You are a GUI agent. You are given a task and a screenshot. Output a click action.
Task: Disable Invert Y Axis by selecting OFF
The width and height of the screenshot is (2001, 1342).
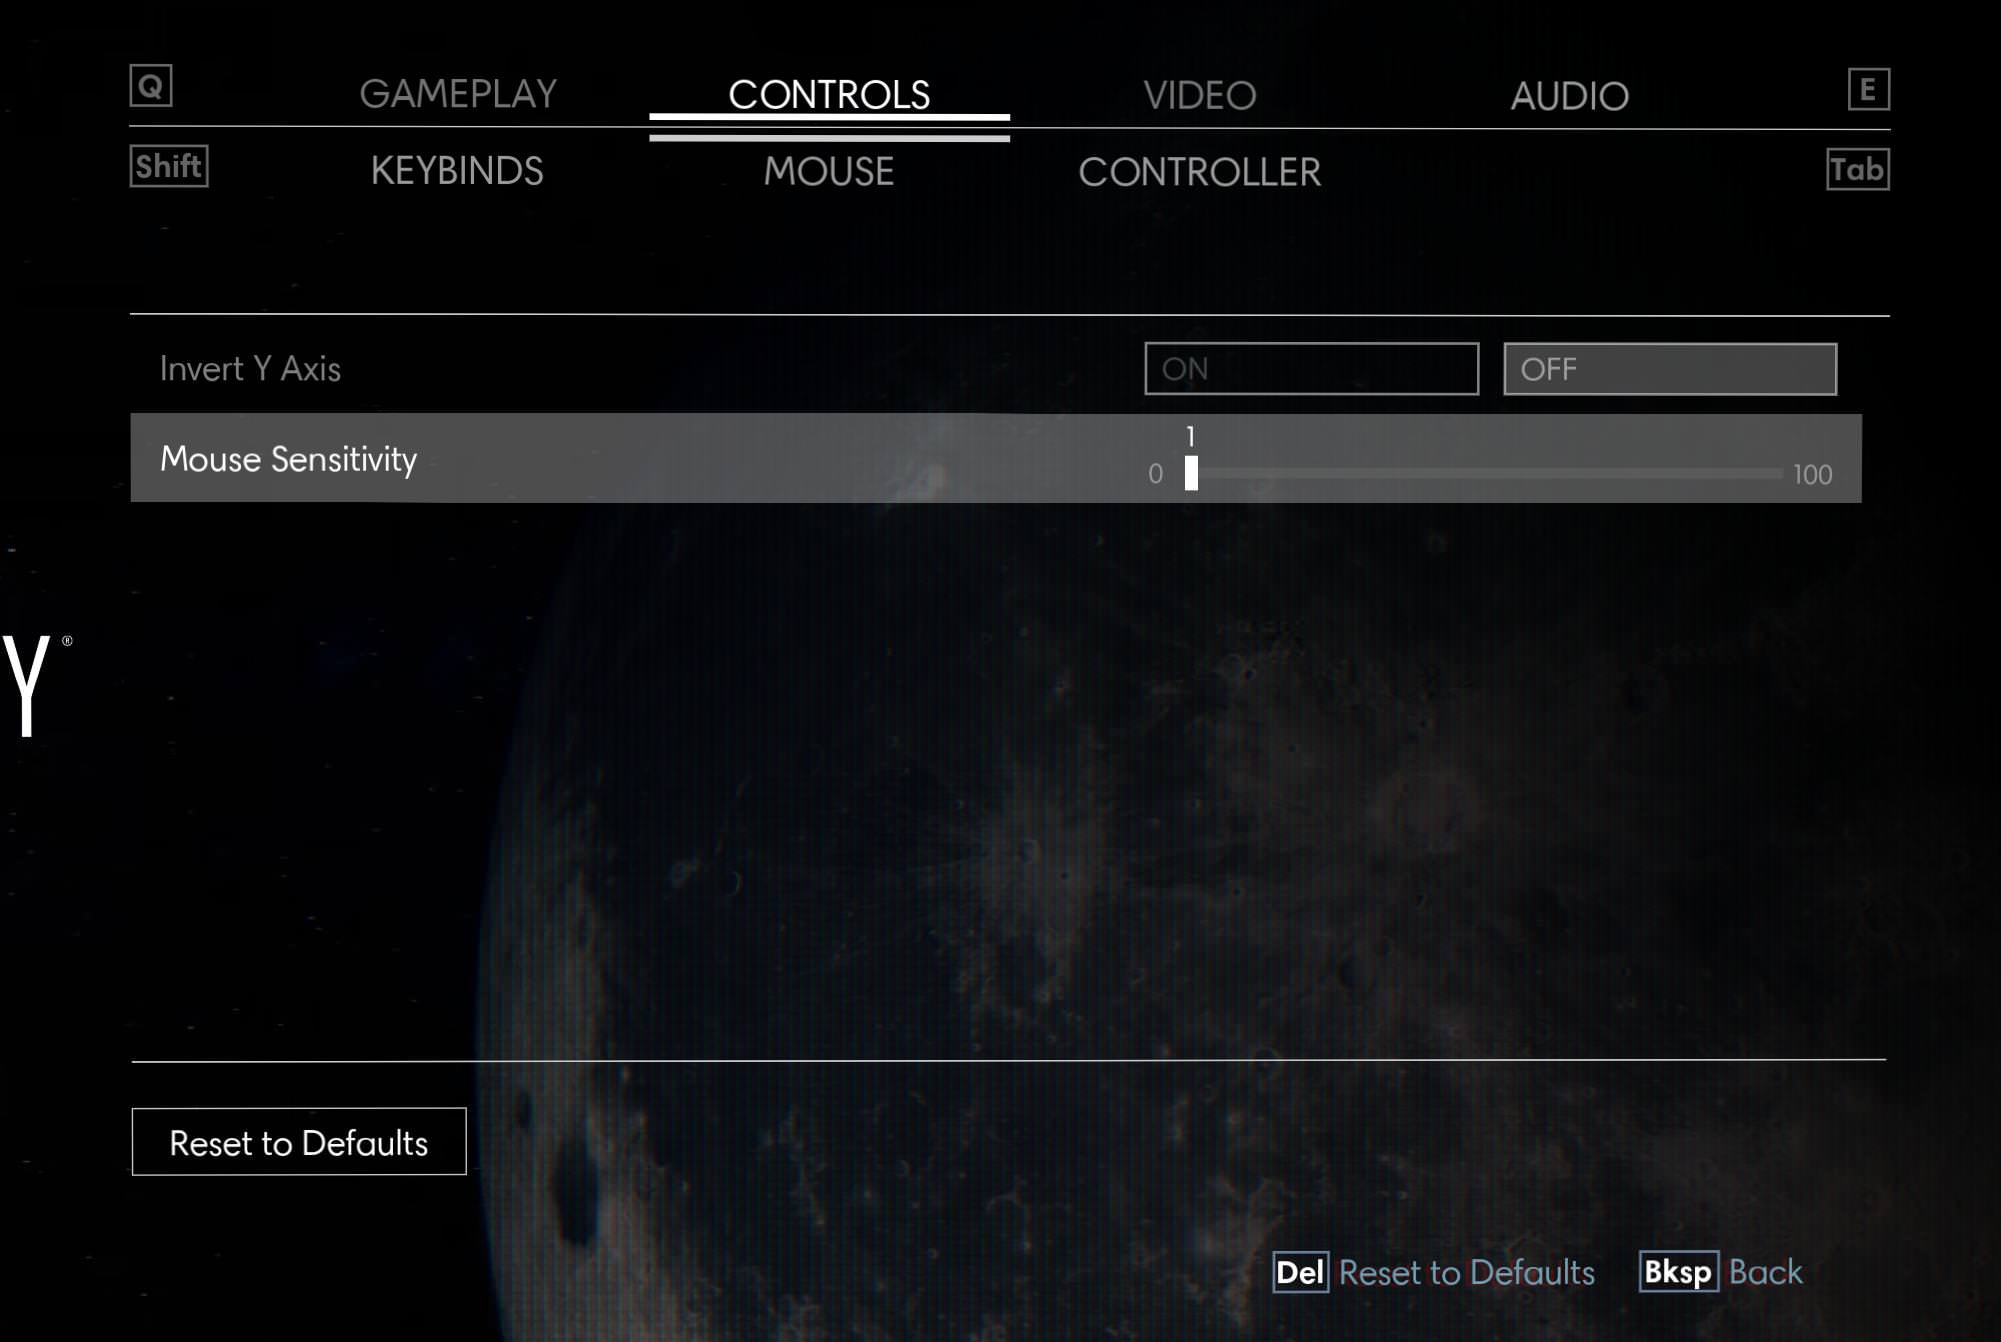1668,369
